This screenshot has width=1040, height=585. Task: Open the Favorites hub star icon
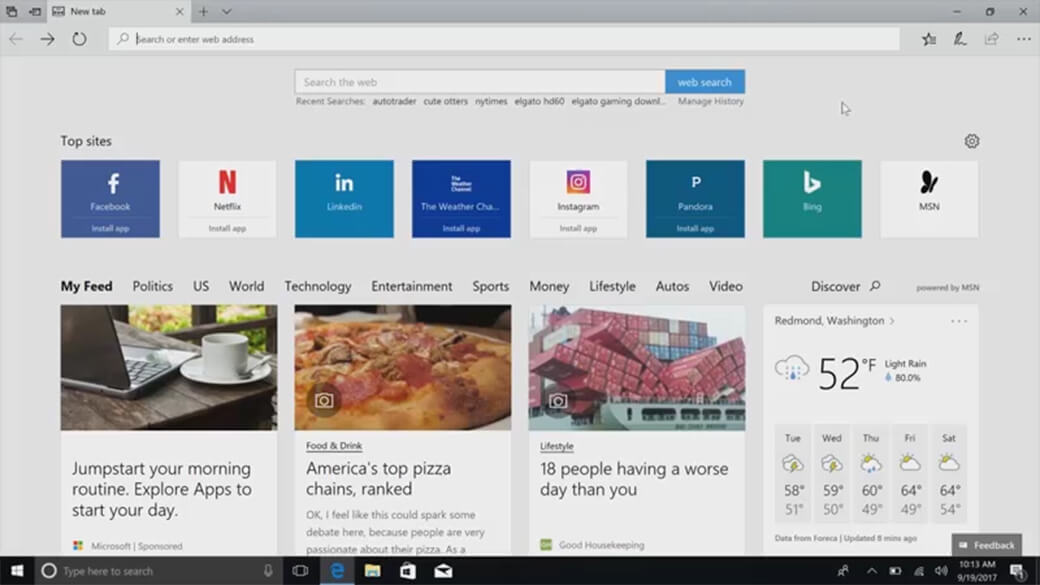click(x=929, y=39)
